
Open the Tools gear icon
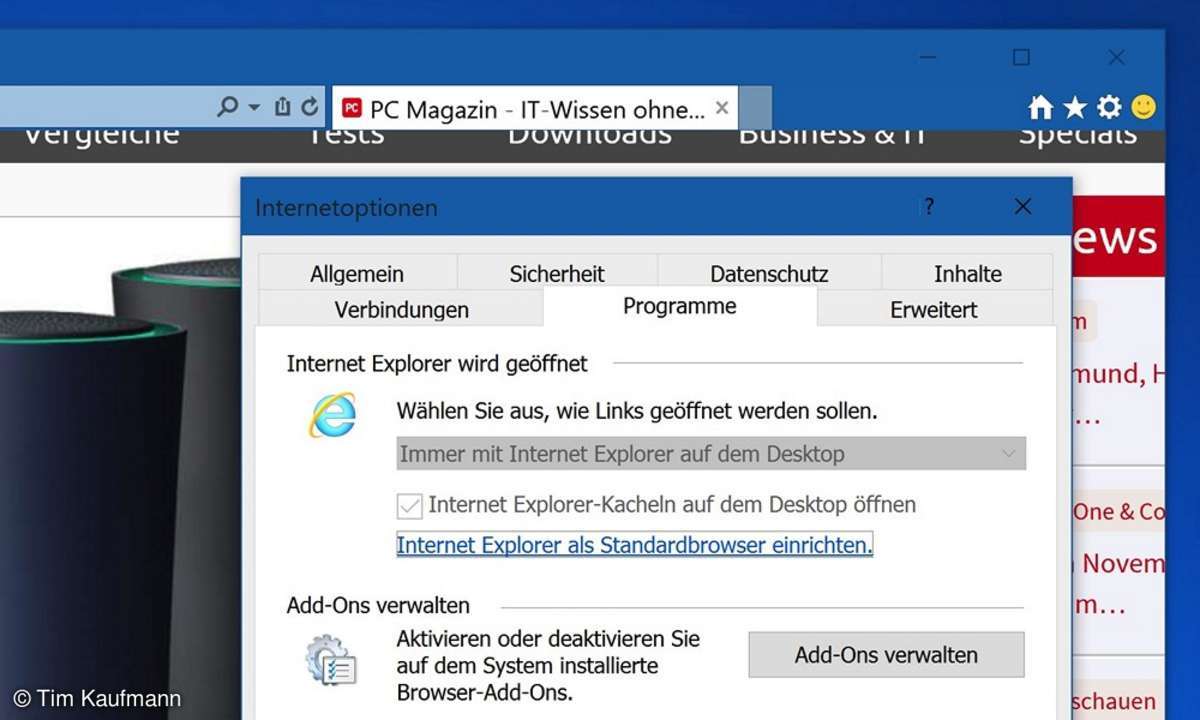click(x=1109, y=107)
